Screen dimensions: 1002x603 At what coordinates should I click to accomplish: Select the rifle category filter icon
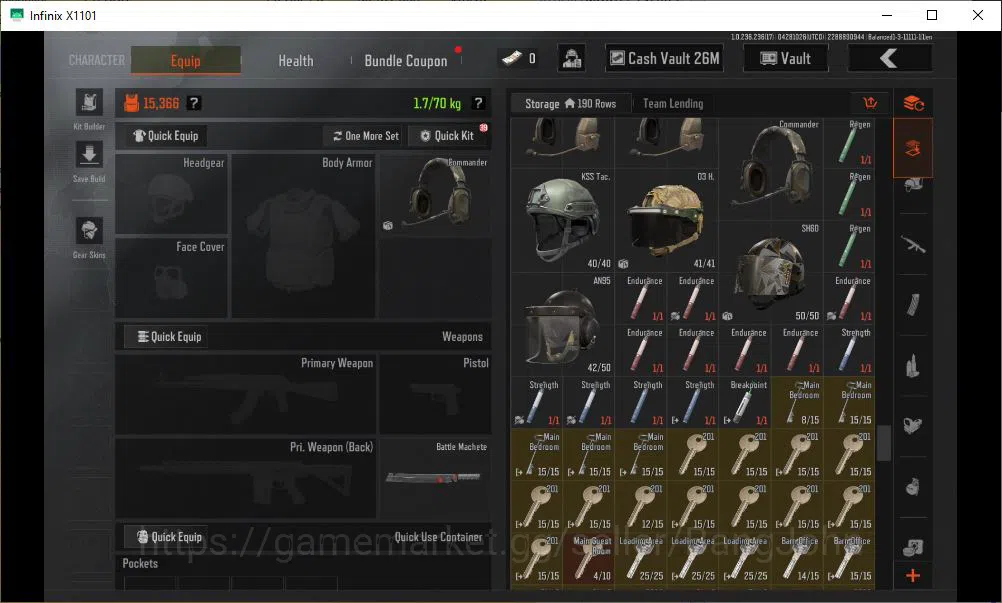[x=913, y=244]
